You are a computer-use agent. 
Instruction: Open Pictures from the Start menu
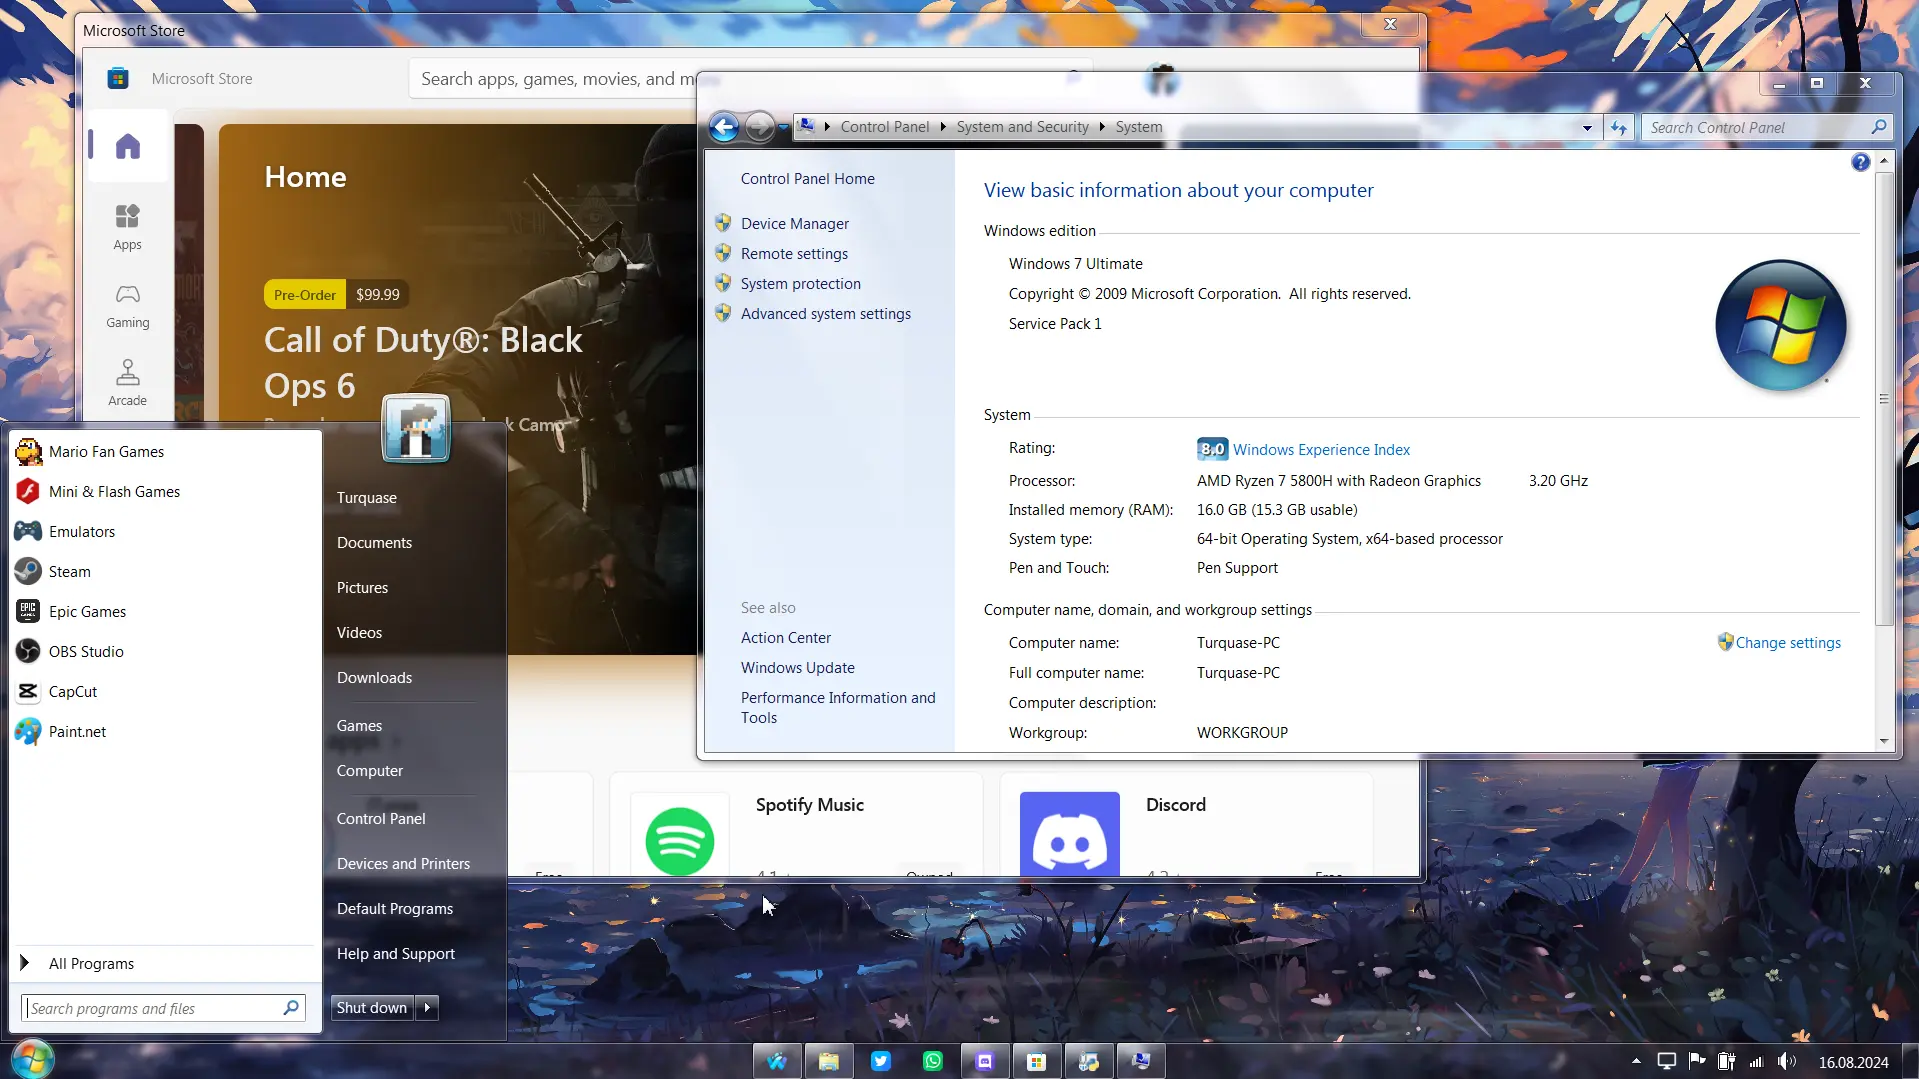(x=362, y=588)
